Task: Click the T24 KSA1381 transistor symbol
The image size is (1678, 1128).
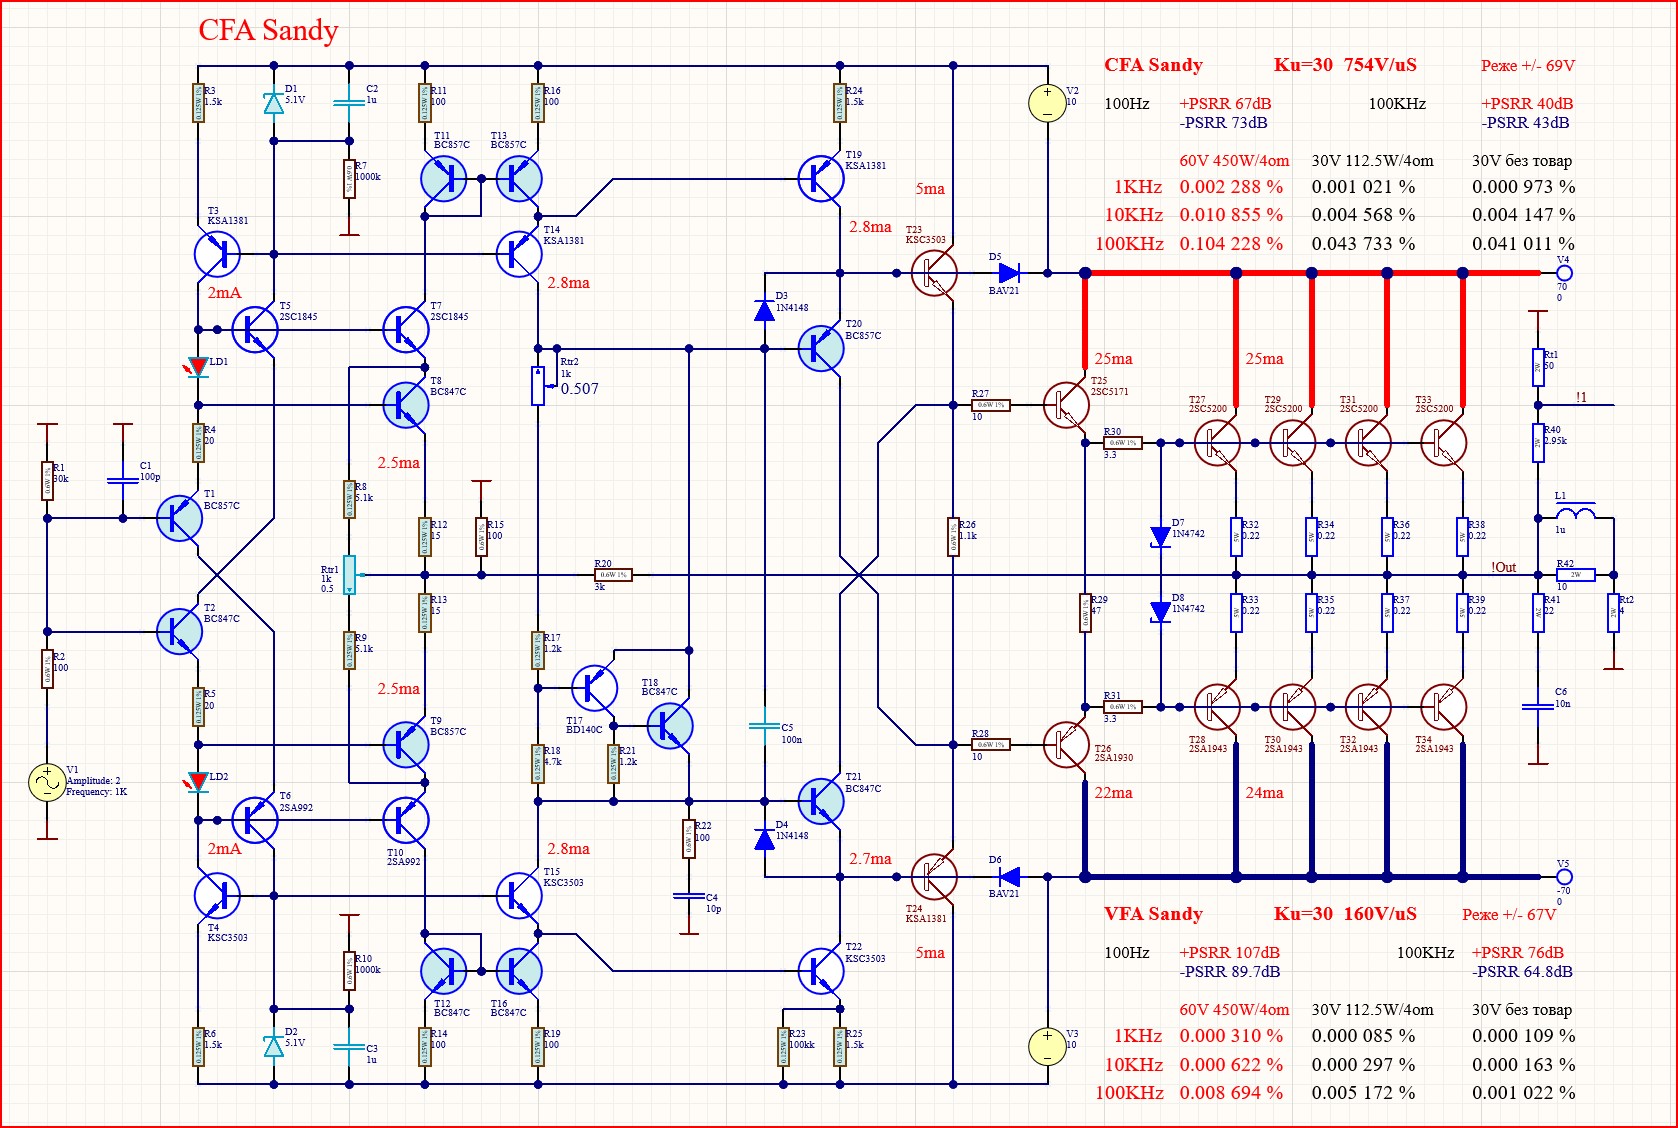Action: pyautogui.click(x=934, y=877)
